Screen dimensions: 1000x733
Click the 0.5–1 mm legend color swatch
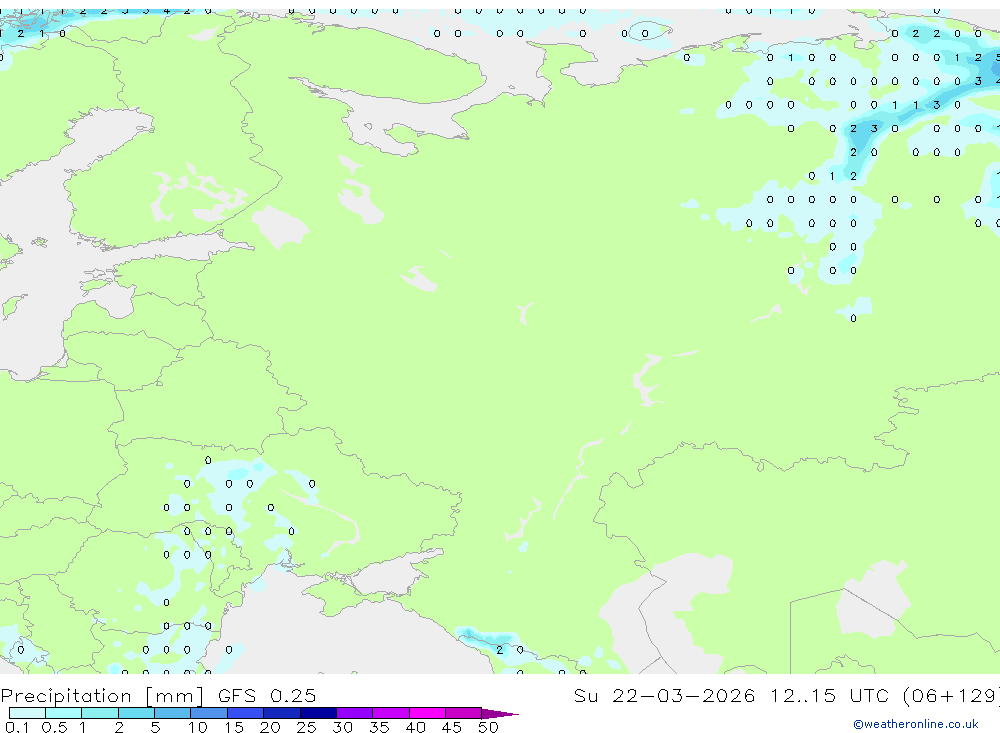coord(63,713)
